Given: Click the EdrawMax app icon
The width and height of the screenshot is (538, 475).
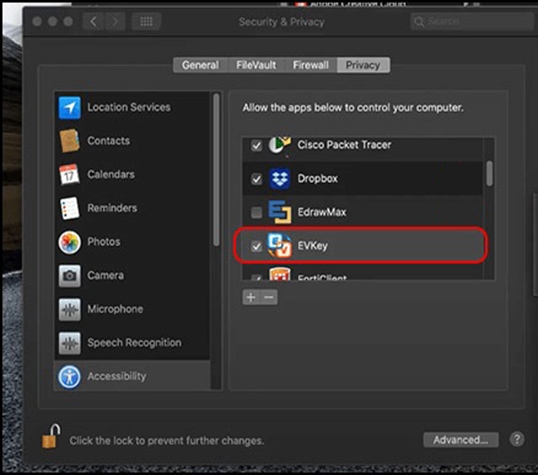Looking at the screenshot, I should coord(280,212).
